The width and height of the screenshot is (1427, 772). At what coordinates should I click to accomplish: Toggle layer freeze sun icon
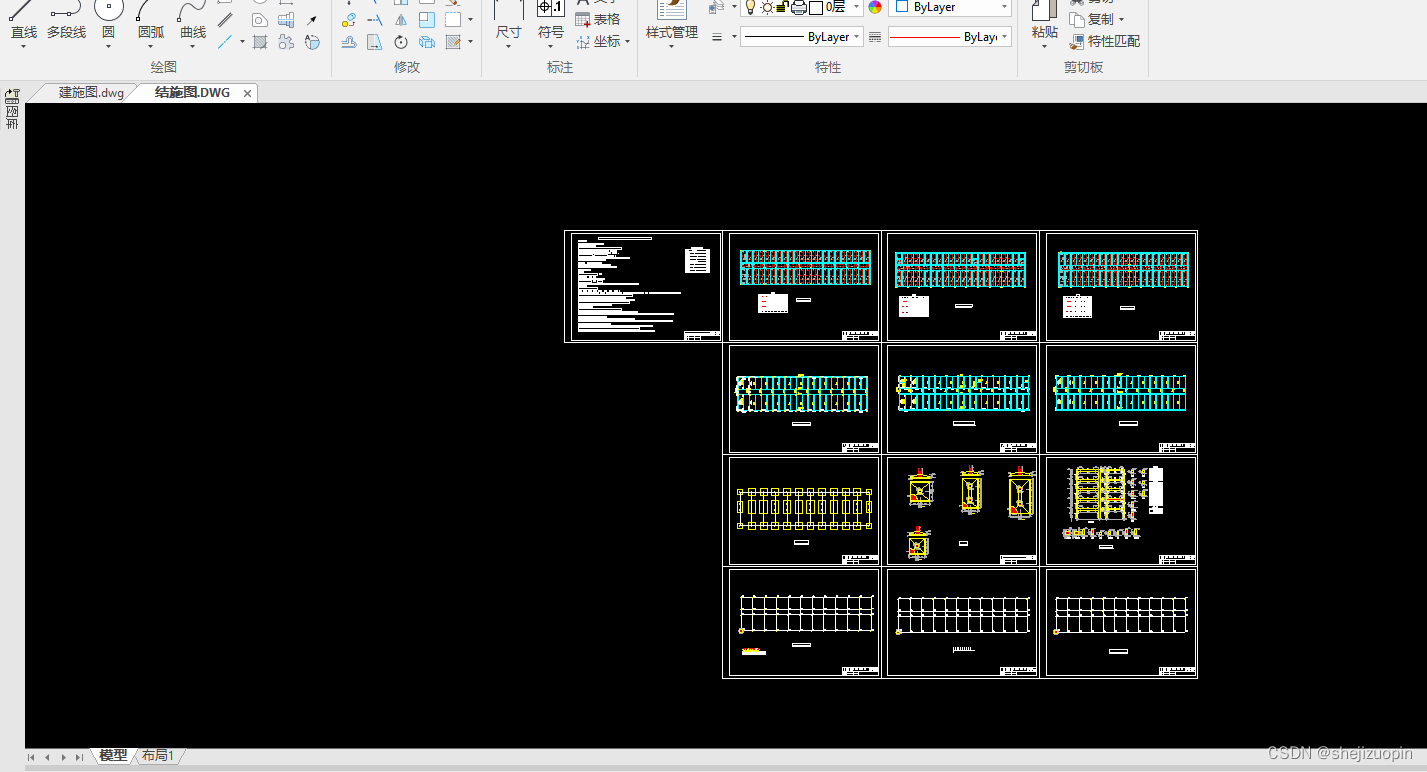767,6
